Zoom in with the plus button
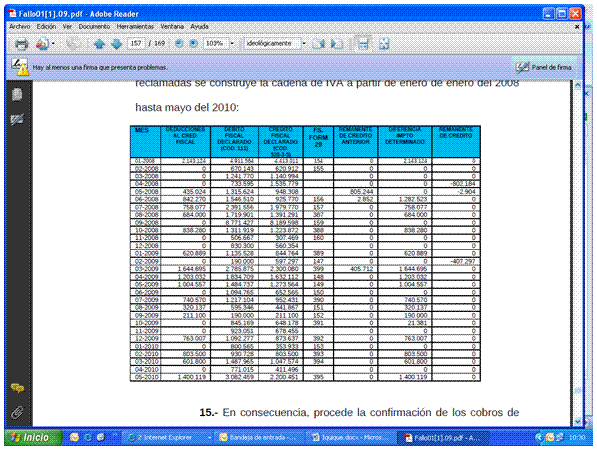Image resolution: width=597 pixels, height=449 pixels. pos(193,43)
